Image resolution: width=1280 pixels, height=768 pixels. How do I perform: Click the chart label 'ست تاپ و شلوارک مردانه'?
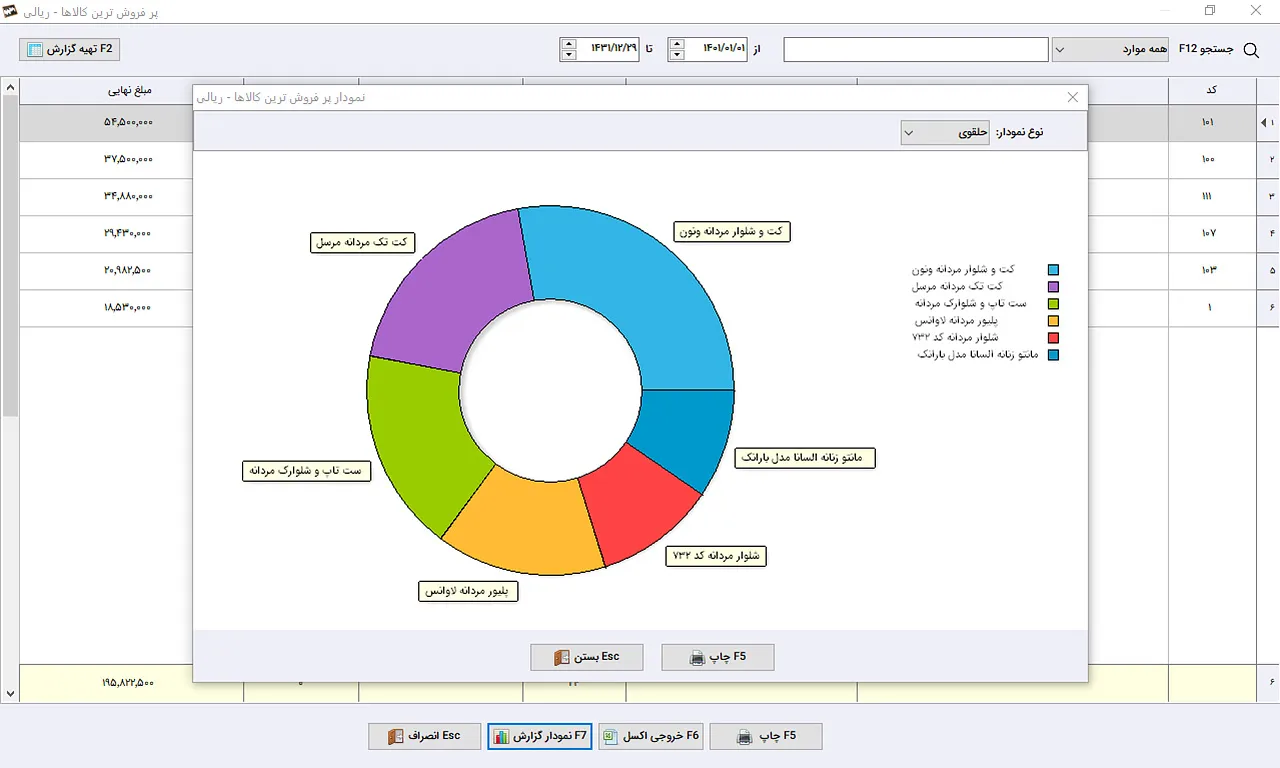[x=307, y=471]
